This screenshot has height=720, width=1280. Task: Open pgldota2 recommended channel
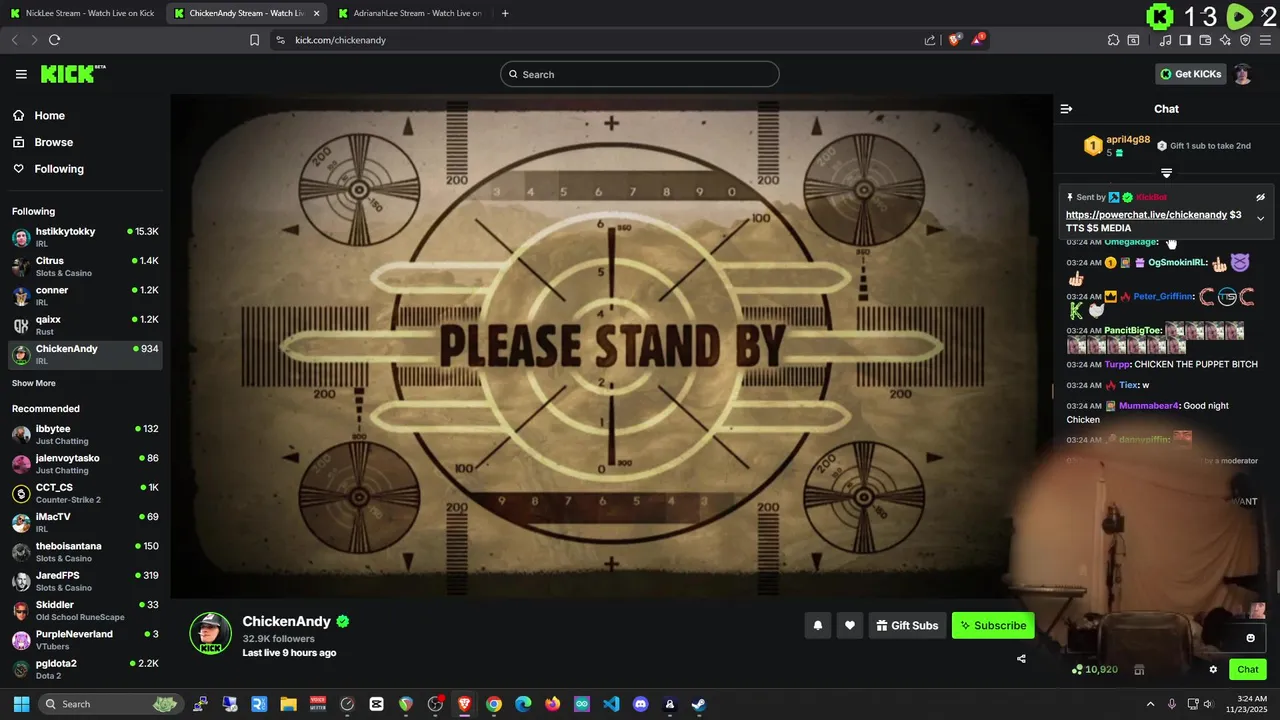click(x=85, y=669)
